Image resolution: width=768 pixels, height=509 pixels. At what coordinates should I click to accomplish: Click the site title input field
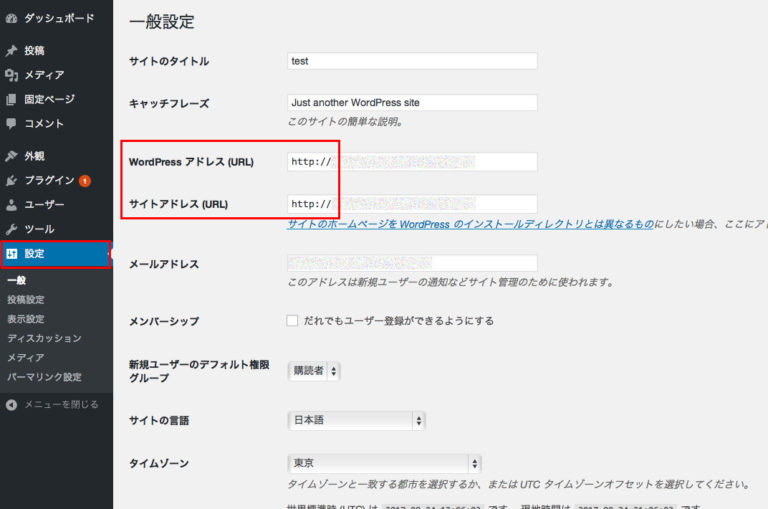(412, 61)
